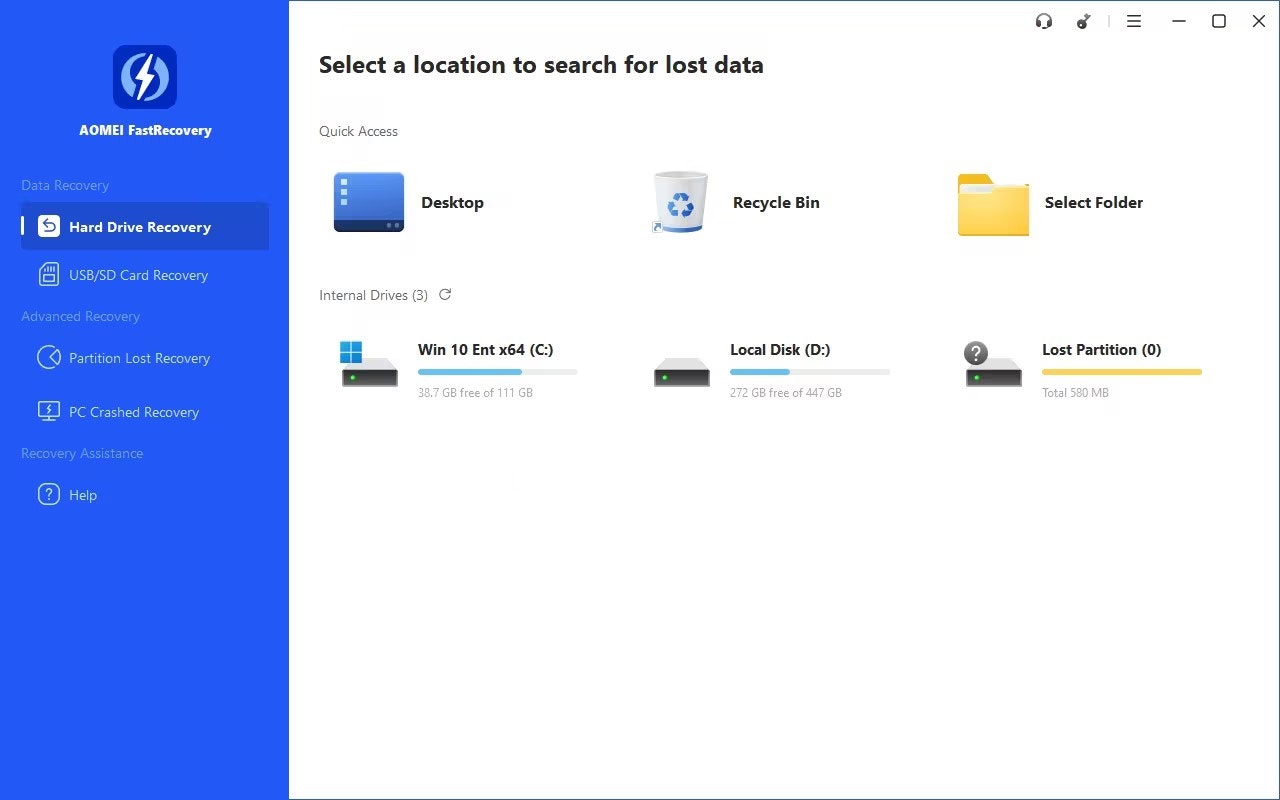The height and width of the screenshot is (800, 1280).
Task: Click the Help question-mark icon
Action: [x=49, y=494]
